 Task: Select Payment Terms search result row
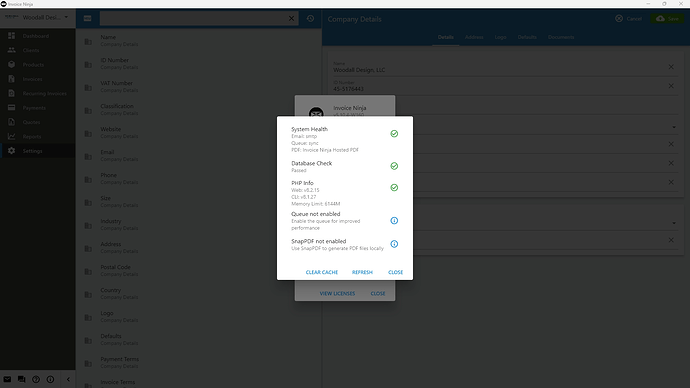[199, 362]
